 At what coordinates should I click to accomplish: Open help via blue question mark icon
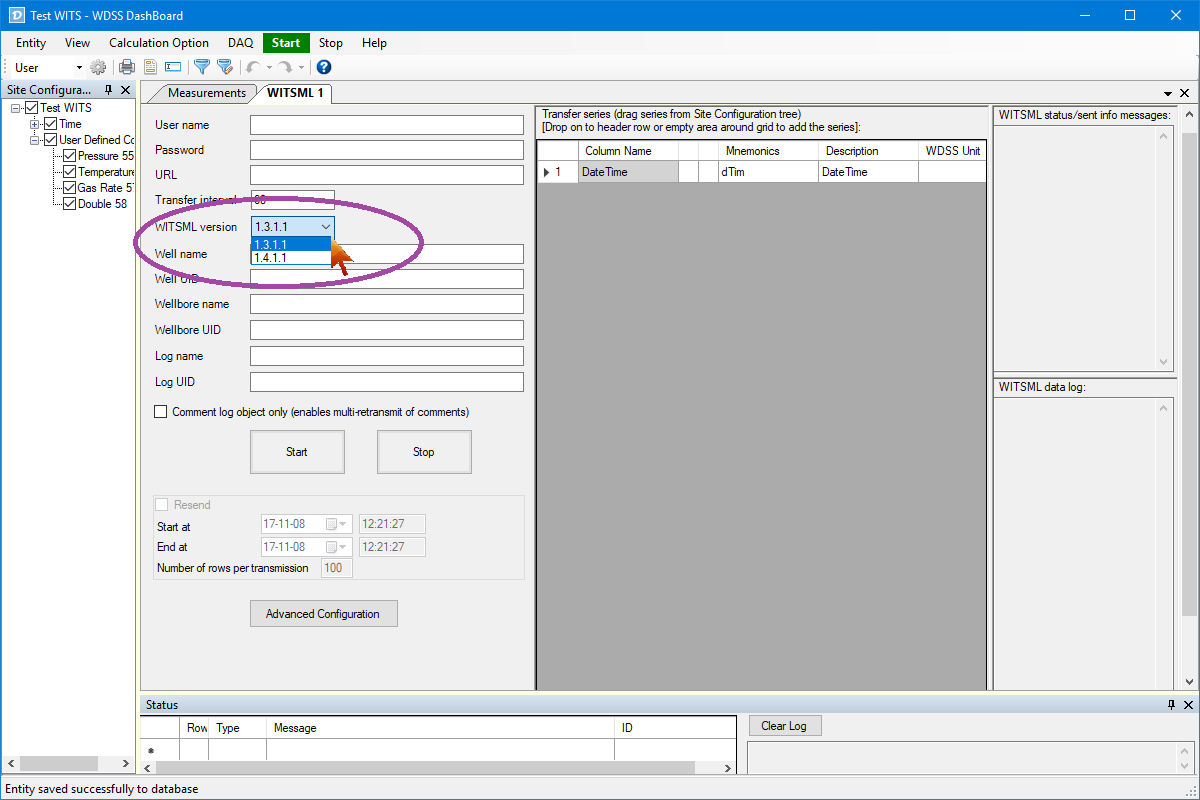(x=323, y=67)
